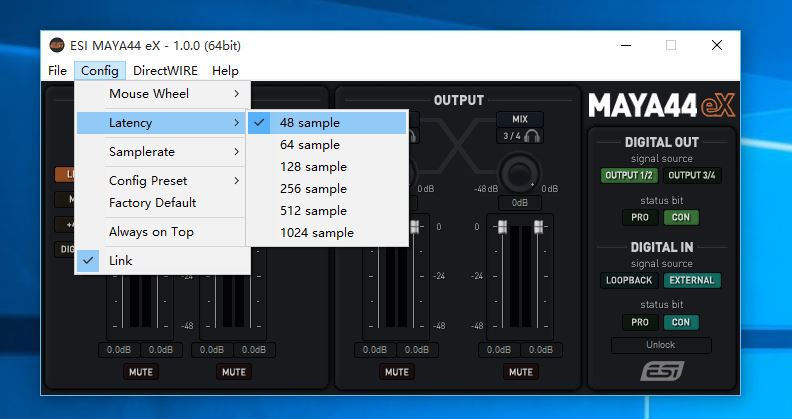Toggle the 3/4 headphone monitor button

520,136
